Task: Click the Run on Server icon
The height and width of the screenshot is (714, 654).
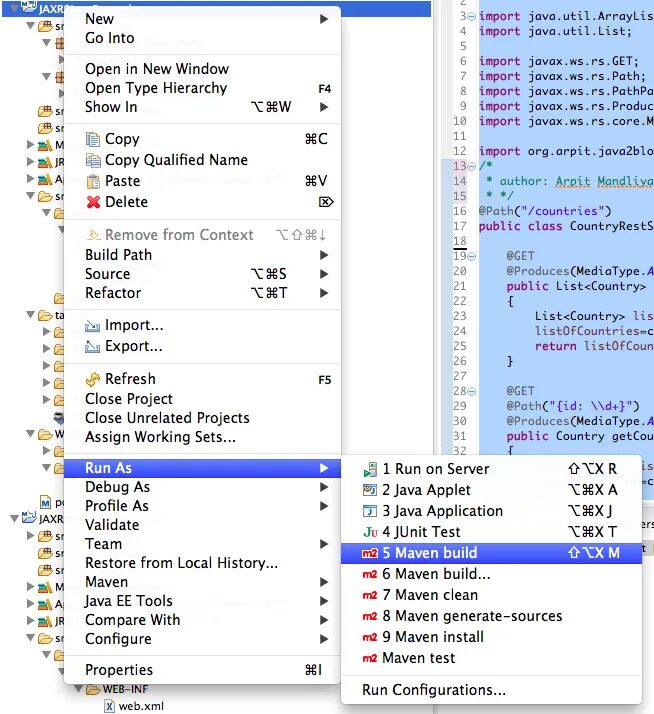Action: (x=370, y=469)
